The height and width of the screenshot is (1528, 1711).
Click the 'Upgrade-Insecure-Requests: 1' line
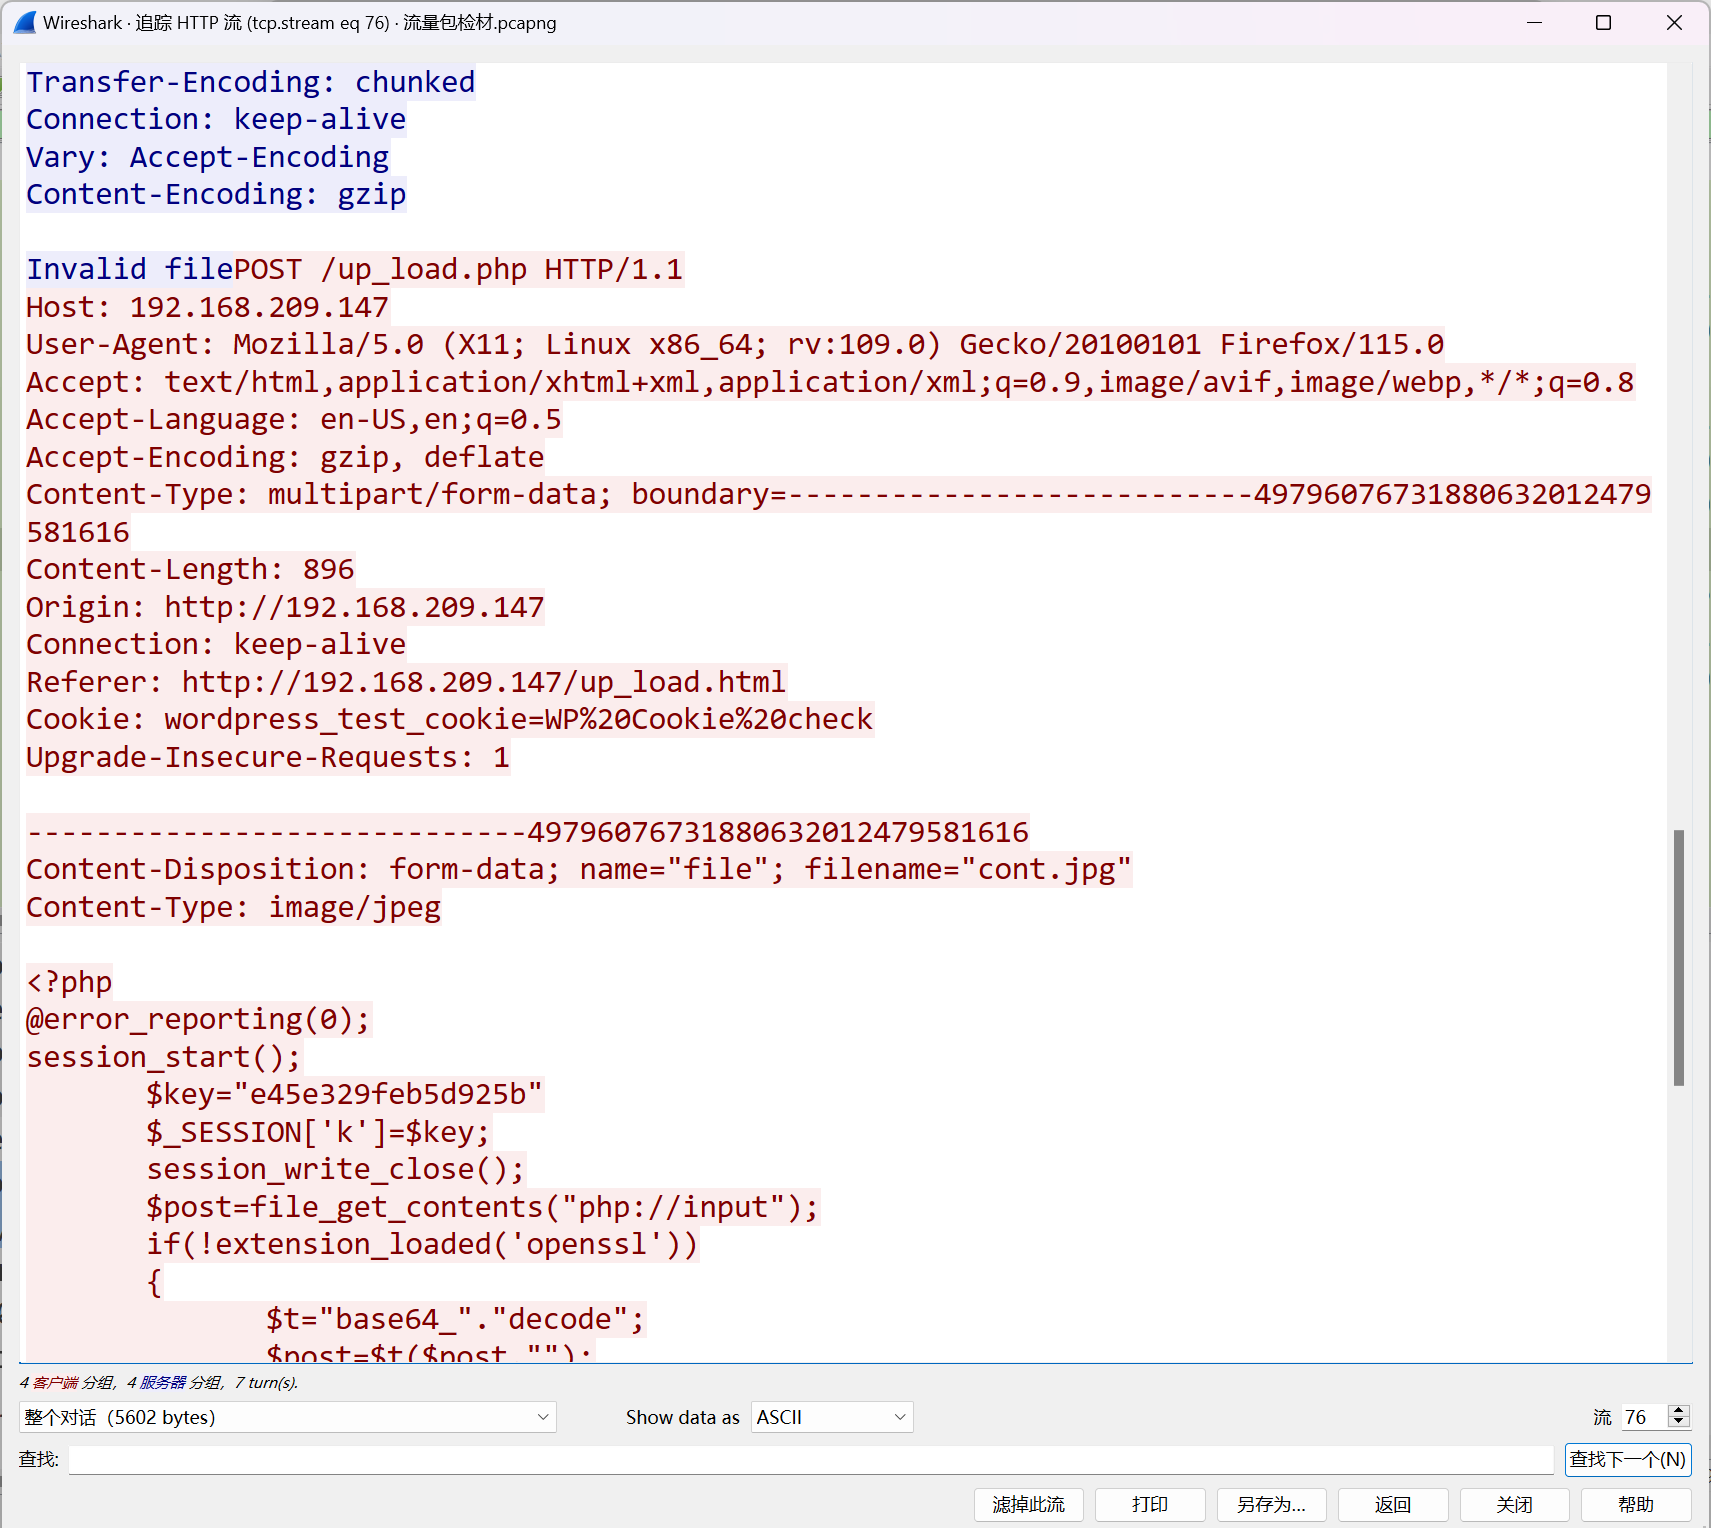268,757
